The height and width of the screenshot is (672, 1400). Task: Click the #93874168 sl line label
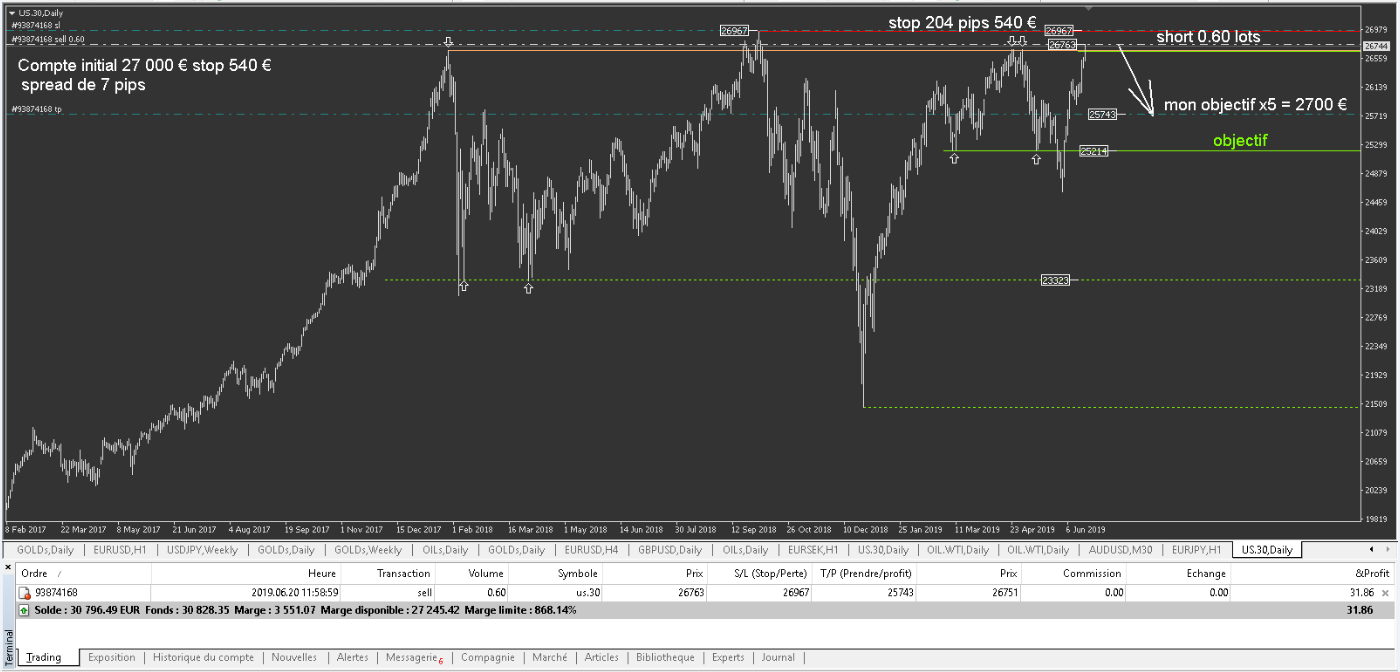pos(36,25)
